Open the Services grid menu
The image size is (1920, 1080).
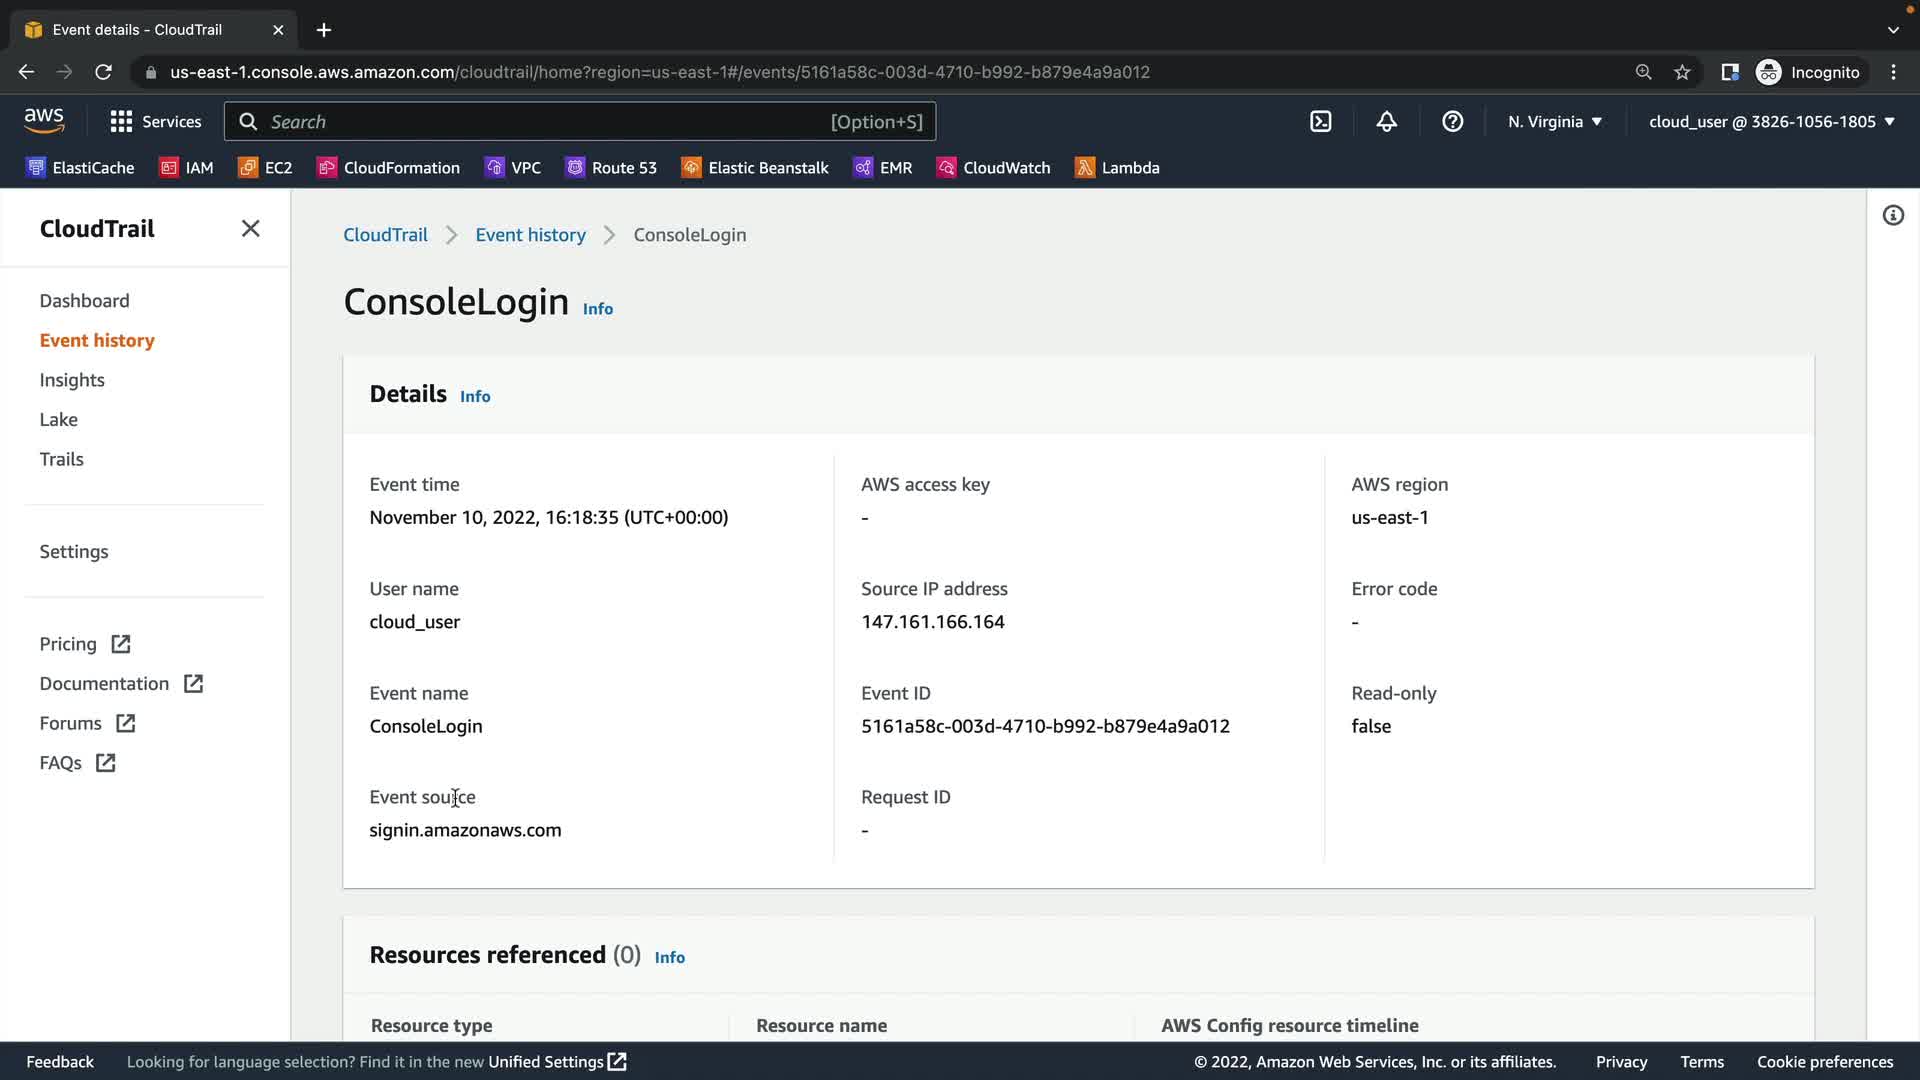click(155, 122)
